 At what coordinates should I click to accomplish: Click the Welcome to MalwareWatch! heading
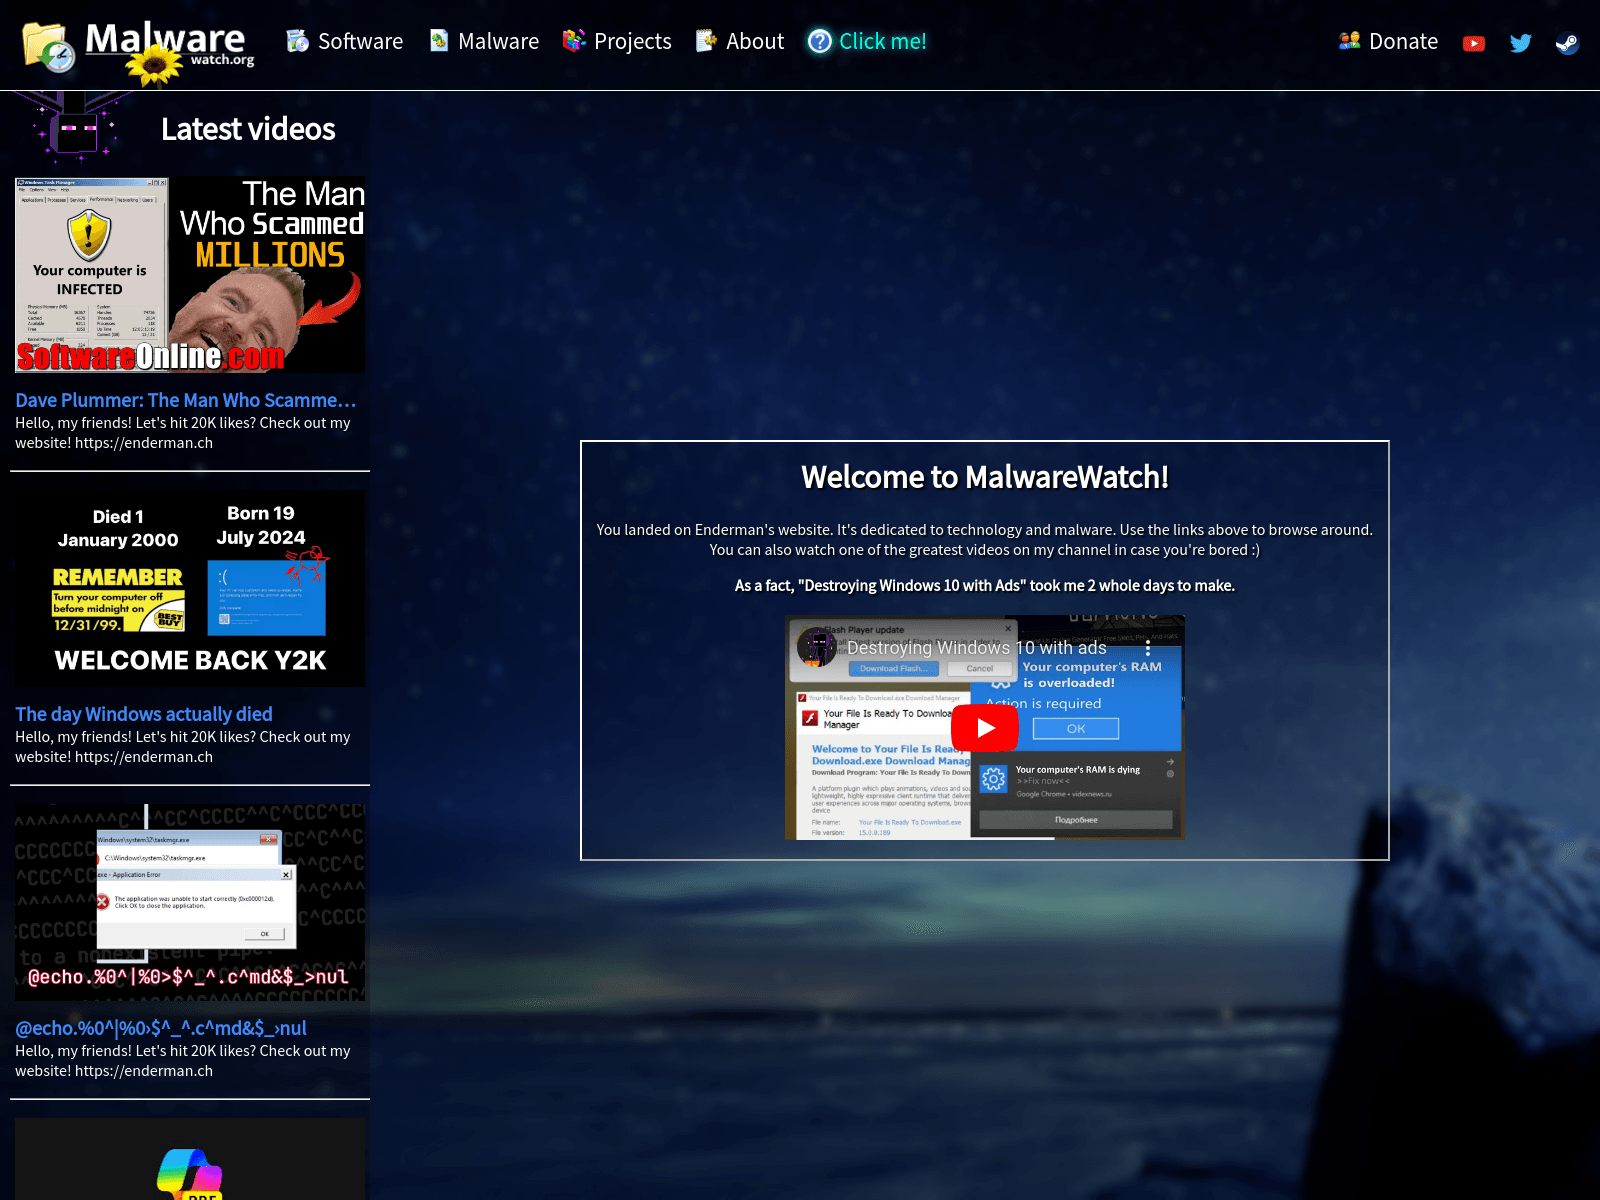click(x=985, y=477)
